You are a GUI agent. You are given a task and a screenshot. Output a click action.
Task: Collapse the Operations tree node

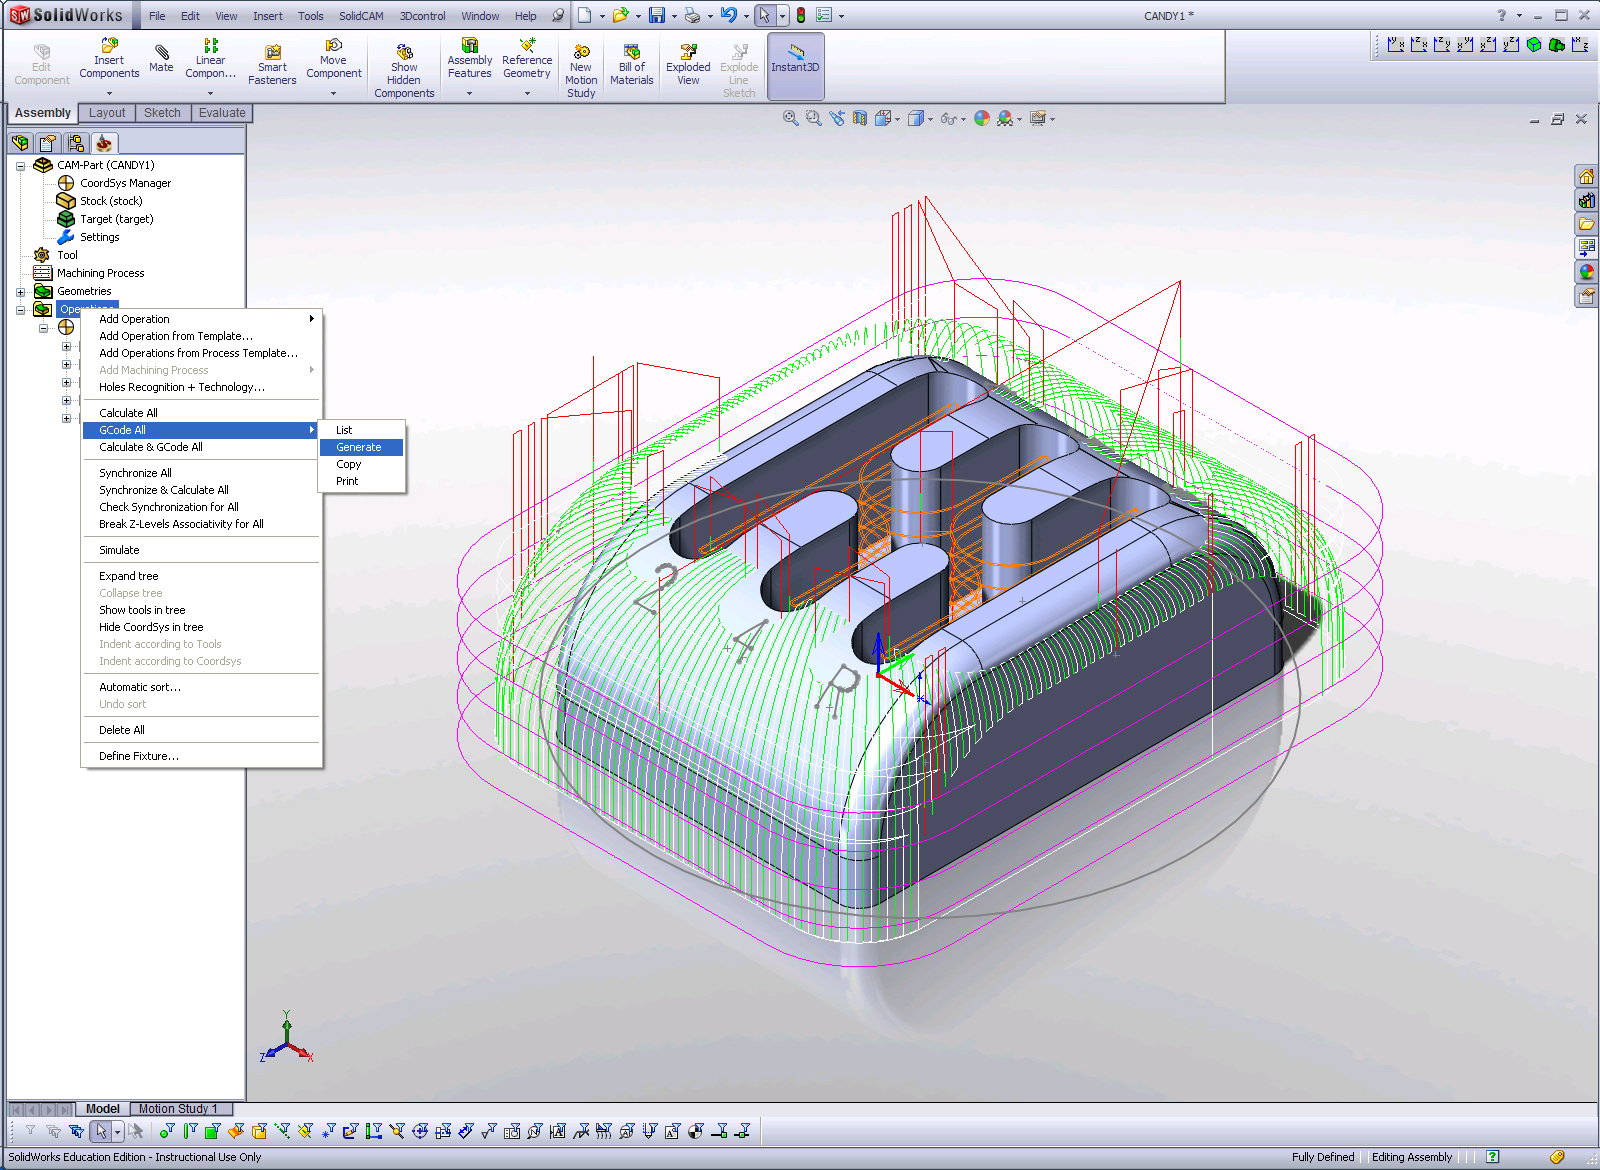(20, 310)
